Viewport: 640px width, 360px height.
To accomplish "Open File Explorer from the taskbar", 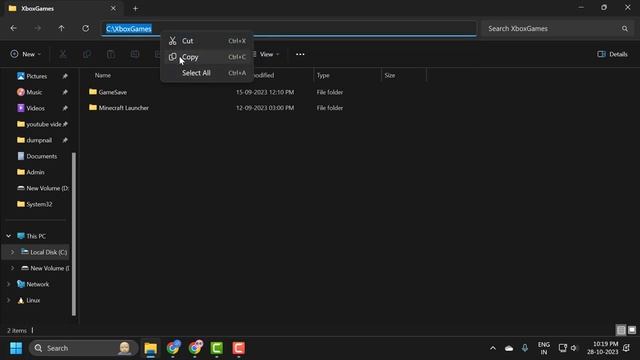I will (x=151, y=348).
